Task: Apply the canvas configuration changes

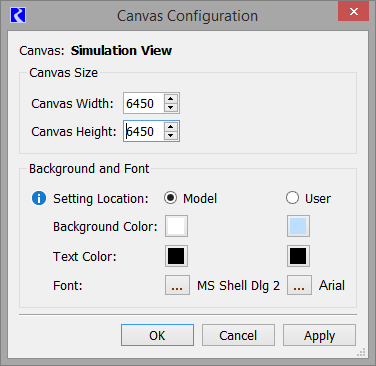Action: [x=319, y=335]
